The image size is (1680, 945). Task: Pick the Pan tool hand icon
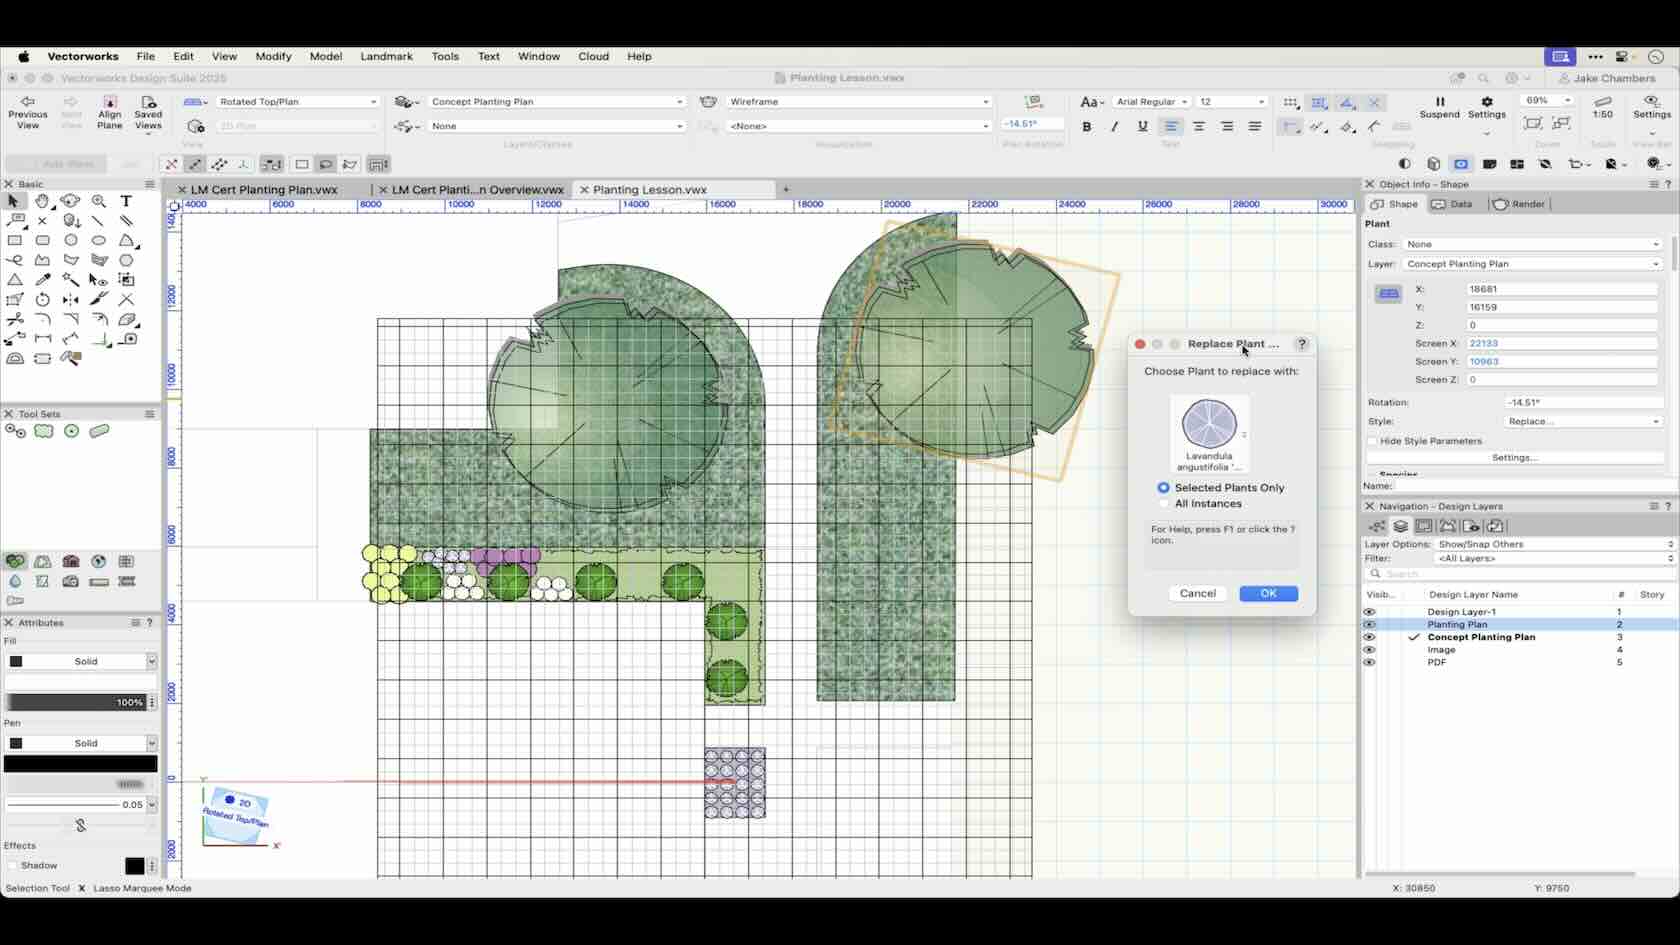coord(42,201)
